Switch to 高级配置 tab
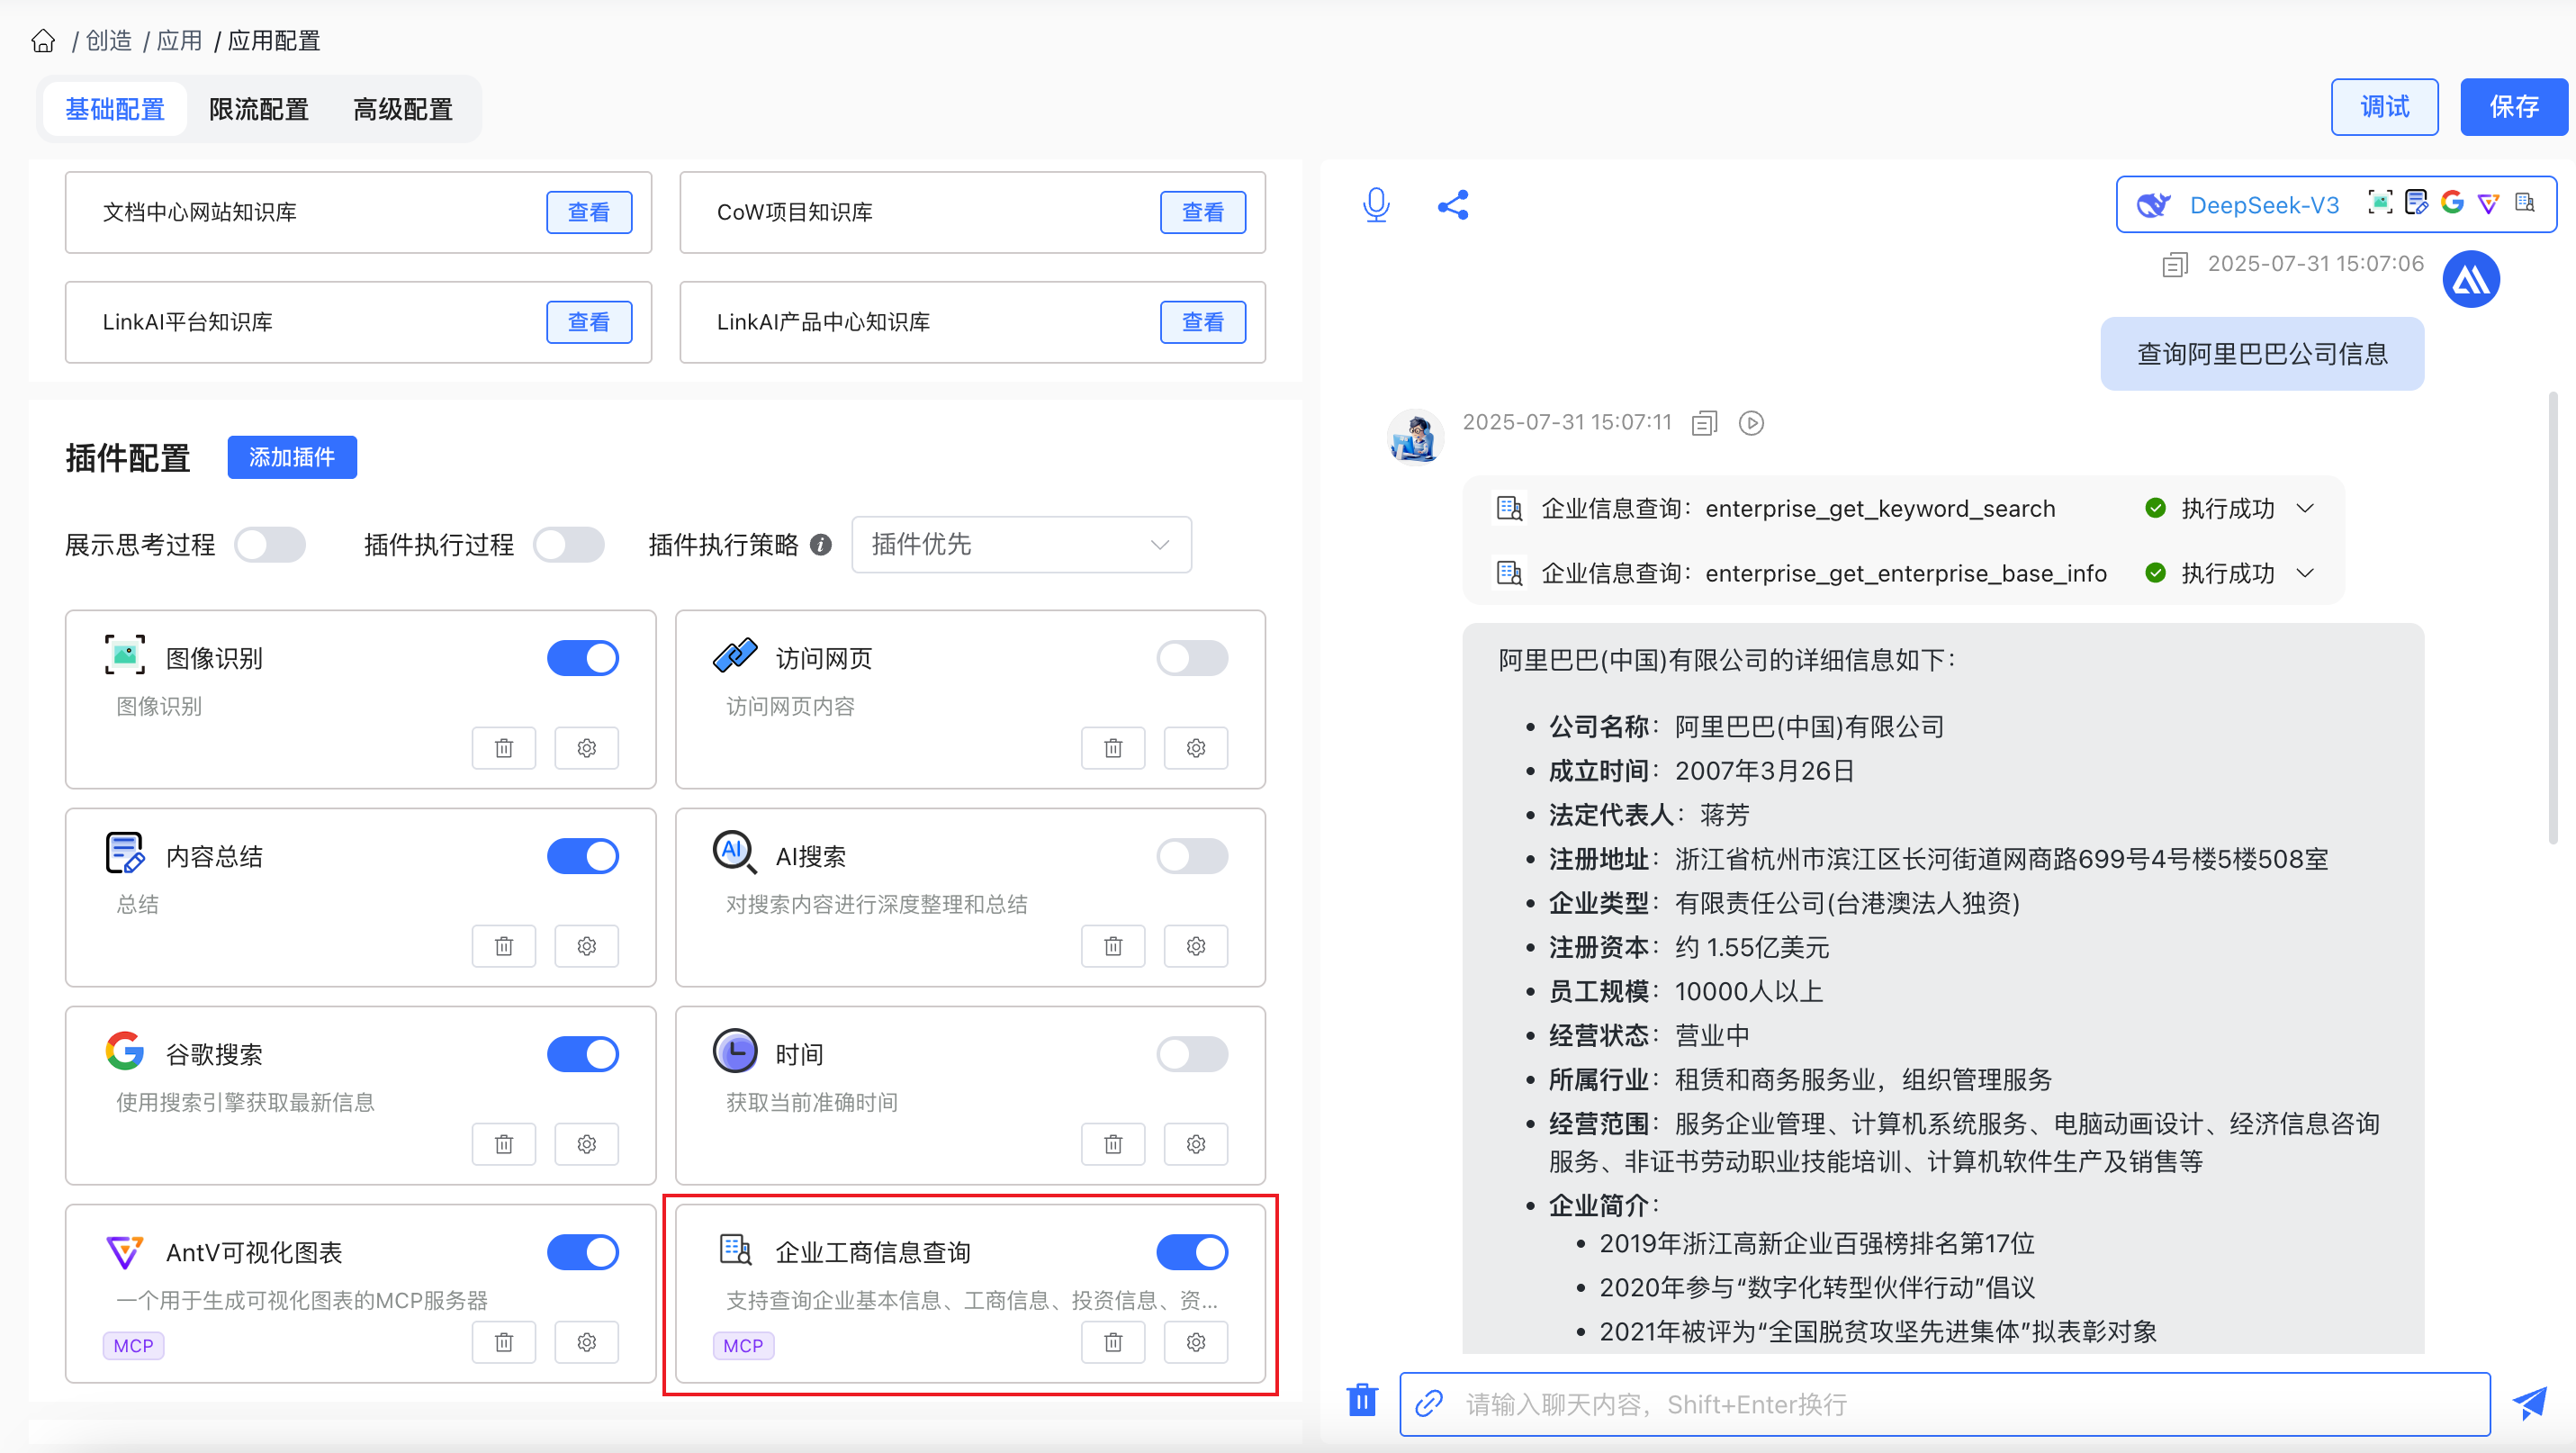 coord(403,109)
